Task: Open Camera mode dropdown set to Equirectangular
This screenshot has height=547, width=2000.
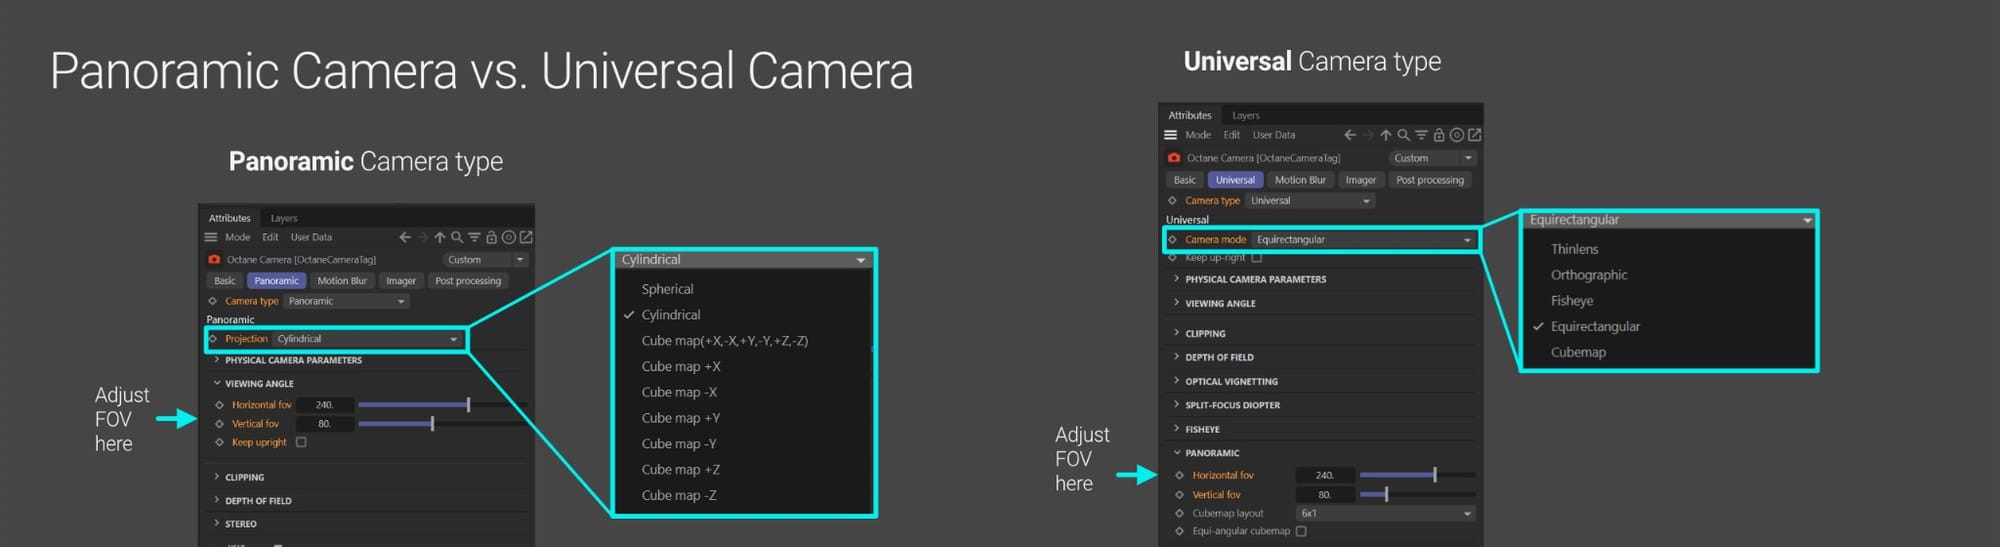Action: (1364, 240)
